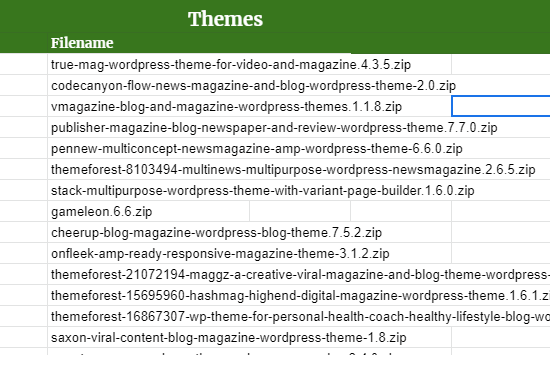Select cell pennew-multiconcept-newsmagazine-amp-wordpress-theme-6.6.0.zip

click(256, 149)
